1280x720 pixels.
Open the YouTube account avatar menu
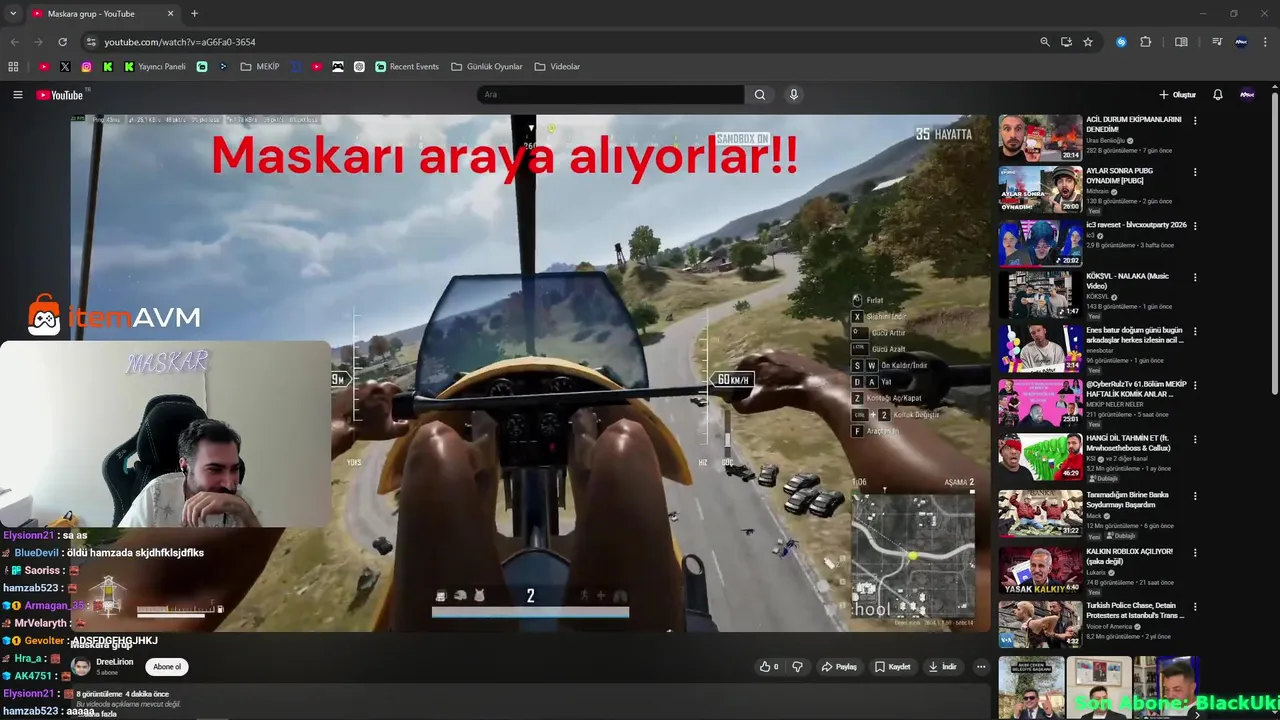[x=1247, y=95]
